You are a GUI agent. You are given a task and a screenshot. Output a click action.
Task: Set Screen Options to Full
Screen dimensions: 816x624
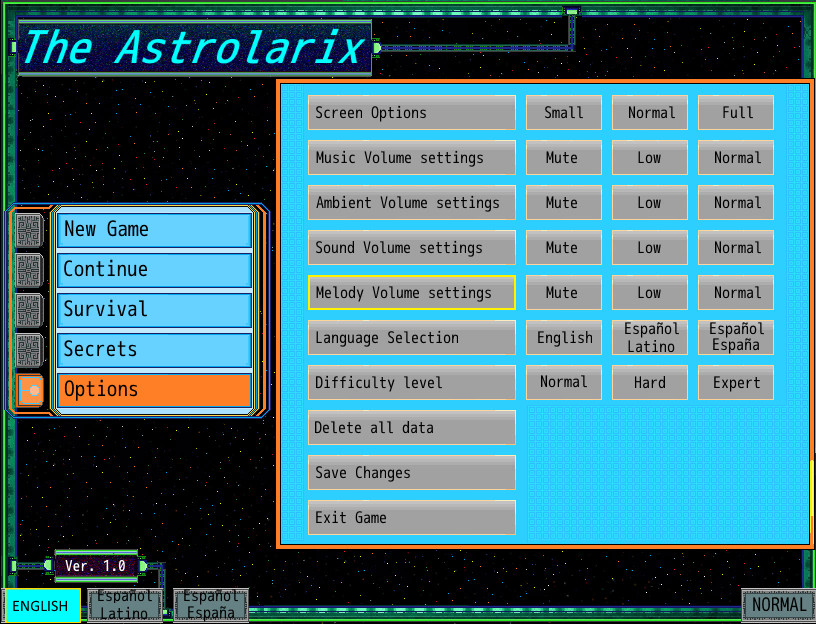(735, 112)
